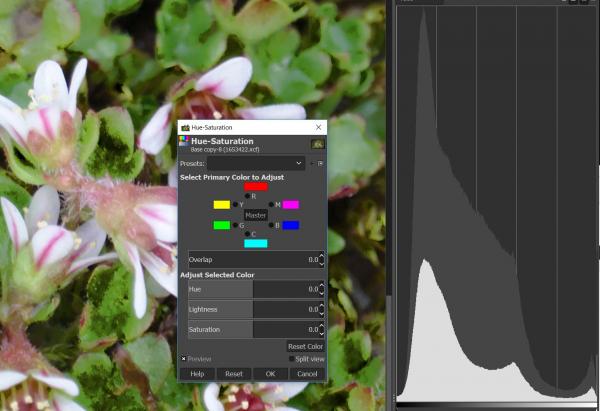Screen dimensions: 600x411
Task: Click the Help button
Action: tap(197, 374)
